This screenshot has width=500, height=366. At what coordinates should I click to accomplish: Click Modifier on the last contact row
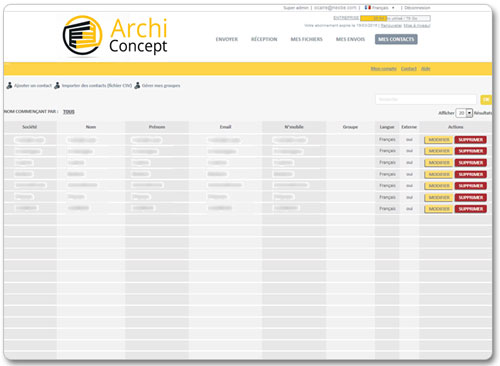pos(438,209)
